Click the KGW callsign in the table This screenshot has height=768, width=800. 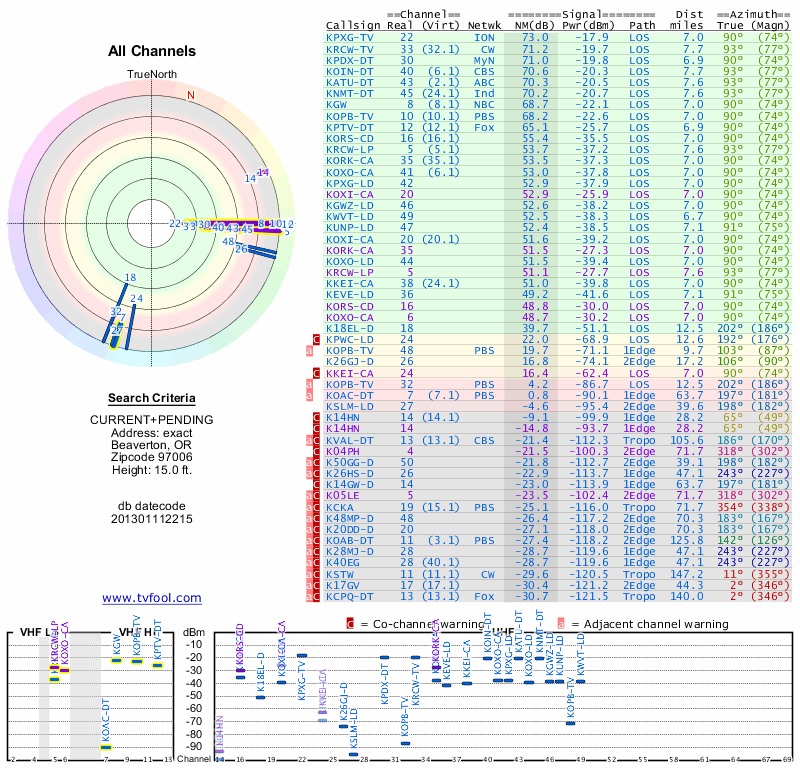click(336, 105)
